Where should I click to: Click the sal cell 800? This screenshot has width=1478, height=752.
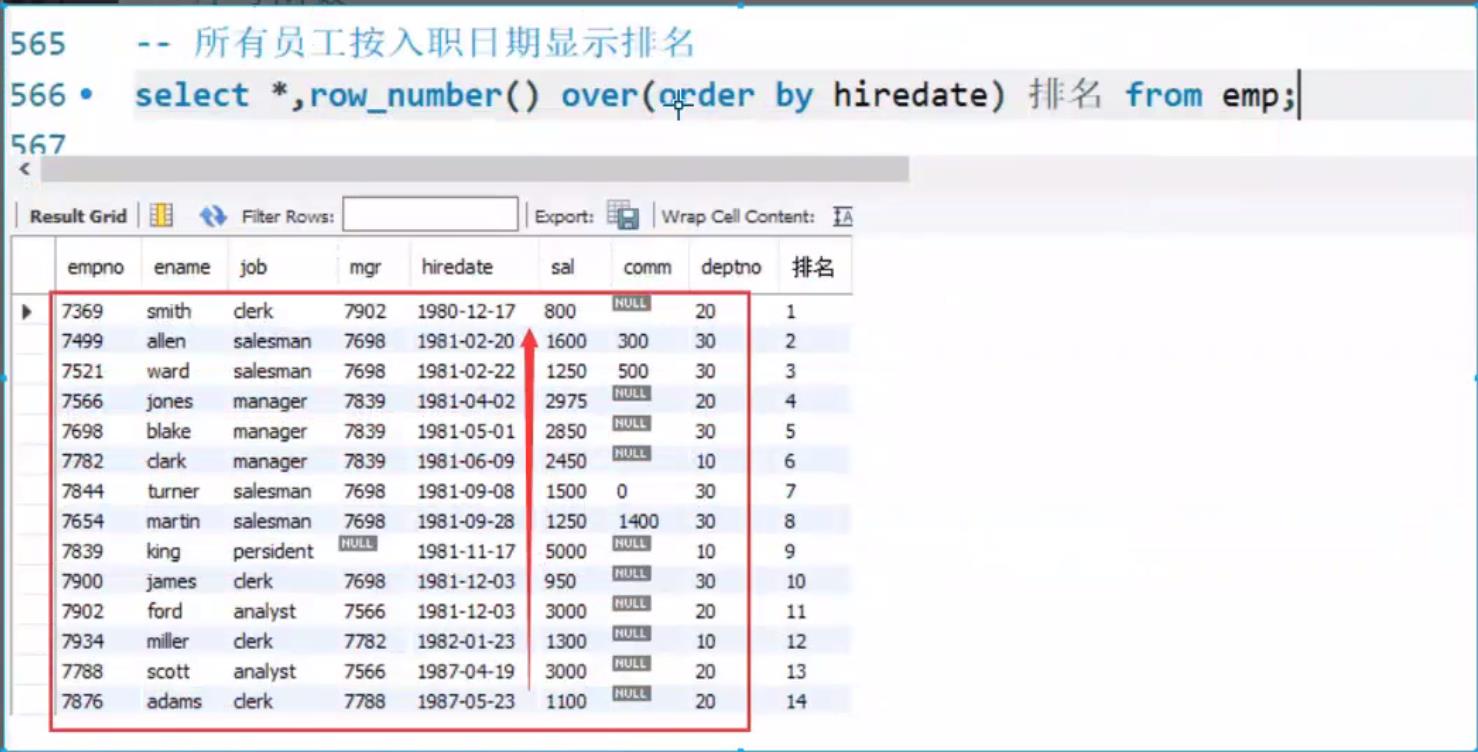coord(561,312)
